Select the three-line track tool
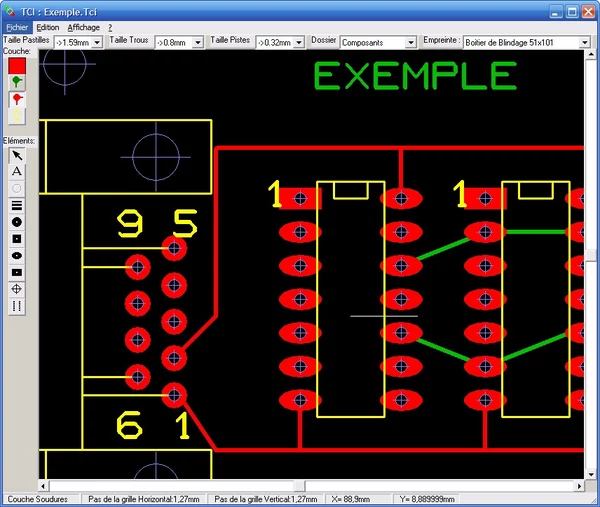600x507 pixels. point(17,205)
